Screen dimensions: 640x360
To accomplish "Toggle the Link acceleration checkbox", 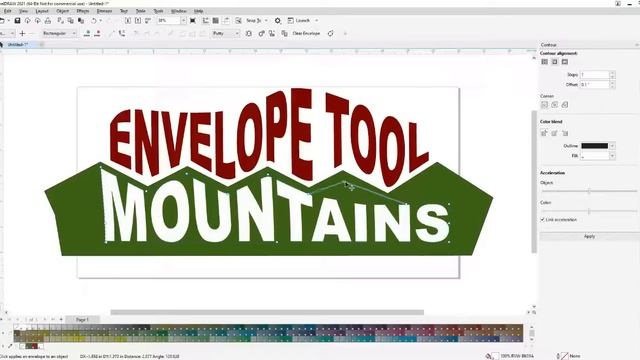I will [x=543, y=220].
